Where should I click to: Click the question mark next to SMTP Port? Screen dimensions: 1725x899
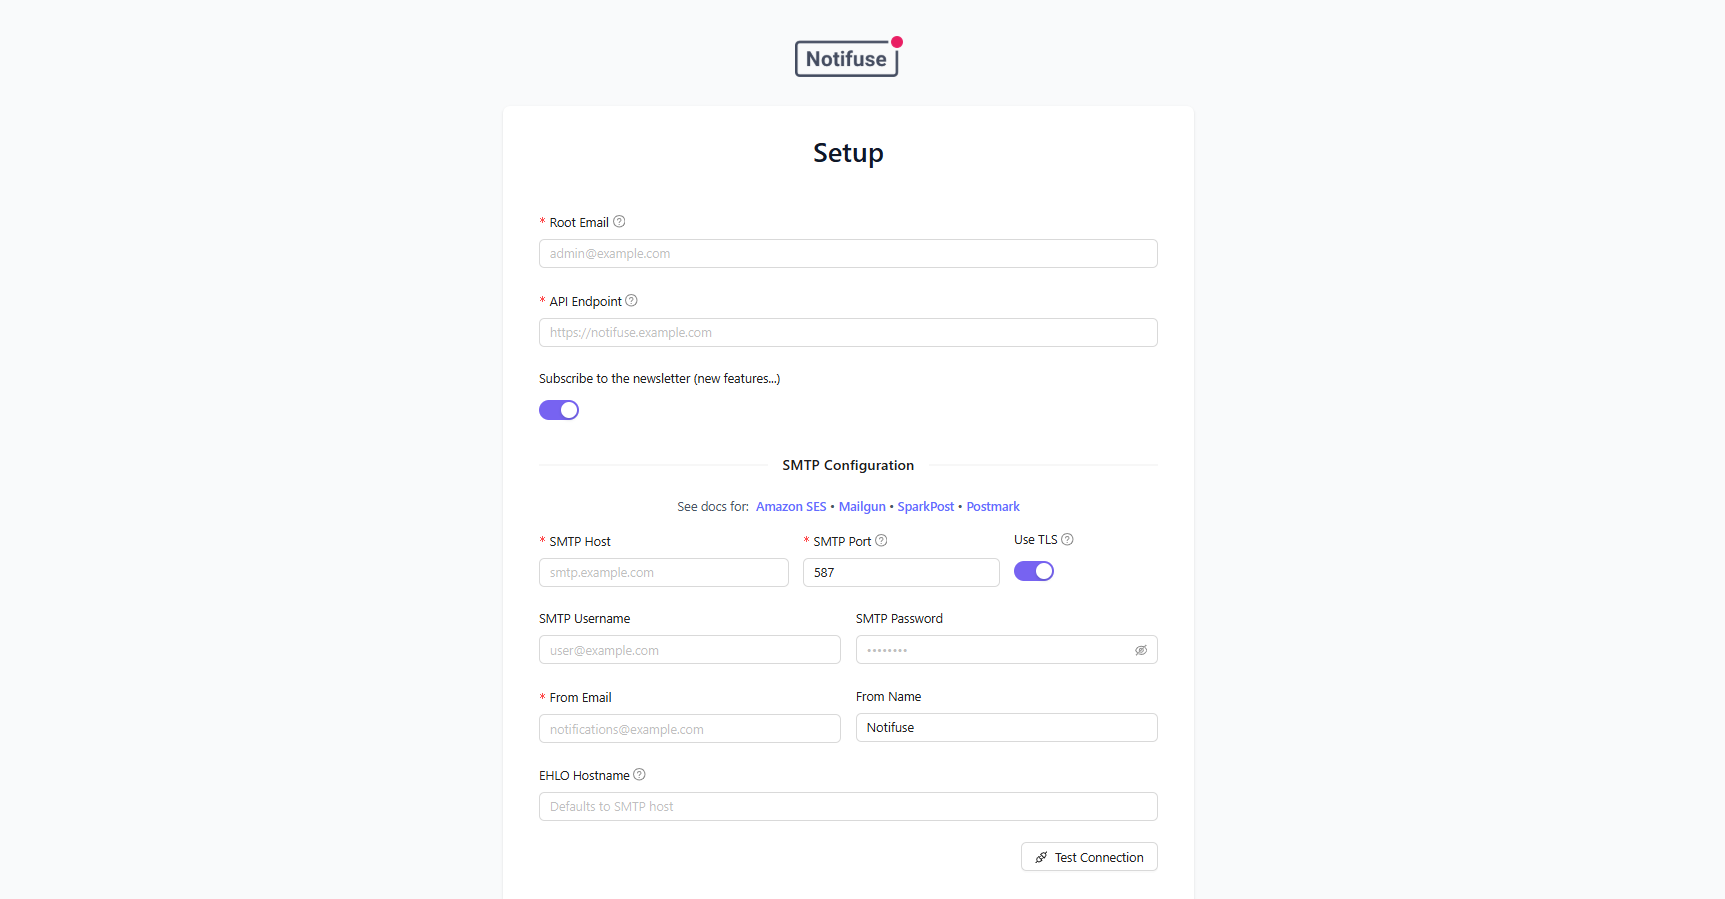pyautogui.click(x=881, y=540)
